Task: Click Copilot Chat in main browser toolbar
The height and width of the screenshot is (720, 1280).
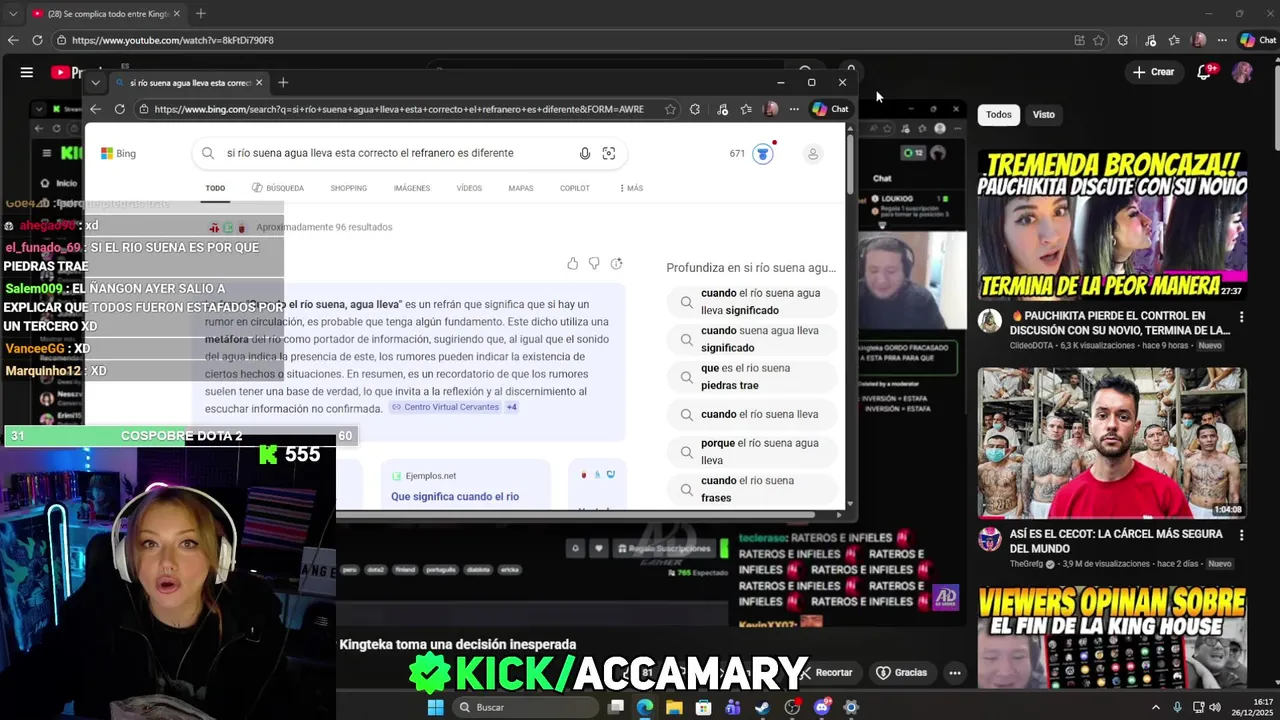Action: pyautogui.click(x=1258, y=40)
